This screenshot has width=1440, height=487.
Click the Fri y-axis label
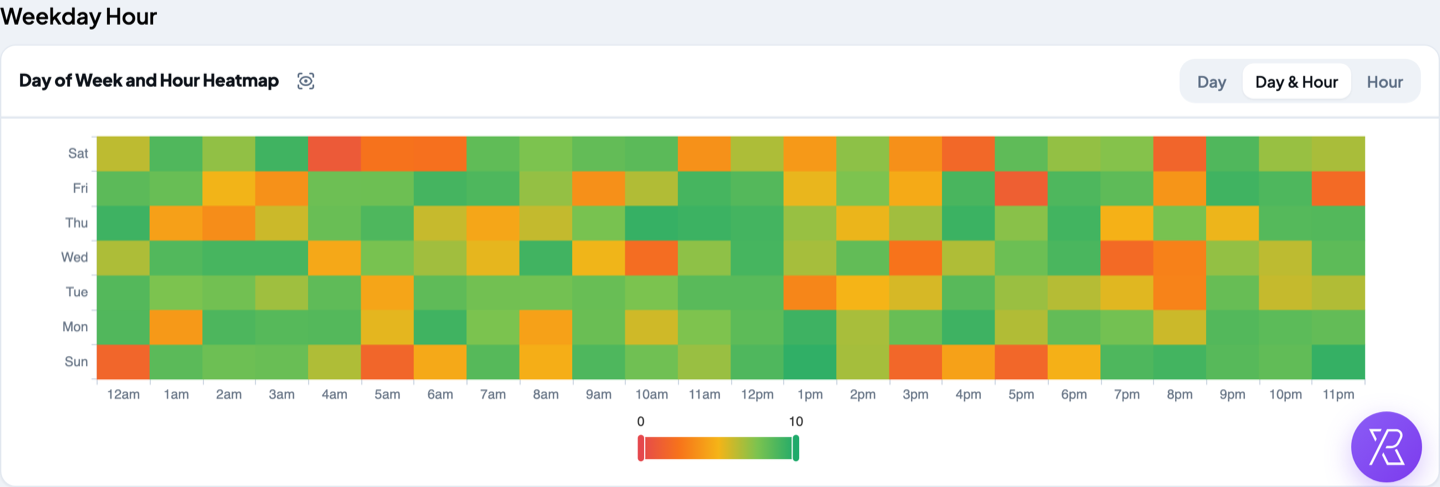click(x=79, y=188)
